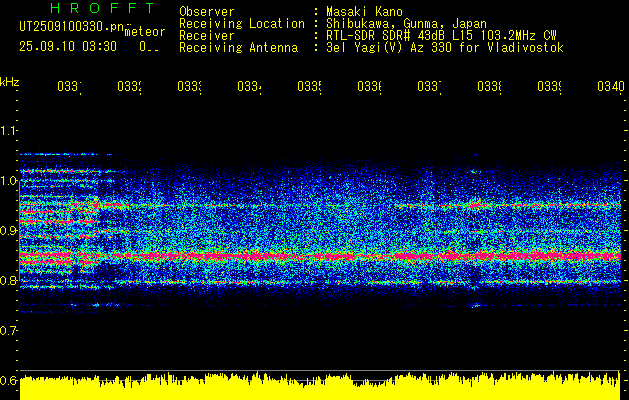Click the Observer label
This screenshot has width=629, height=400.
(207, 11)
